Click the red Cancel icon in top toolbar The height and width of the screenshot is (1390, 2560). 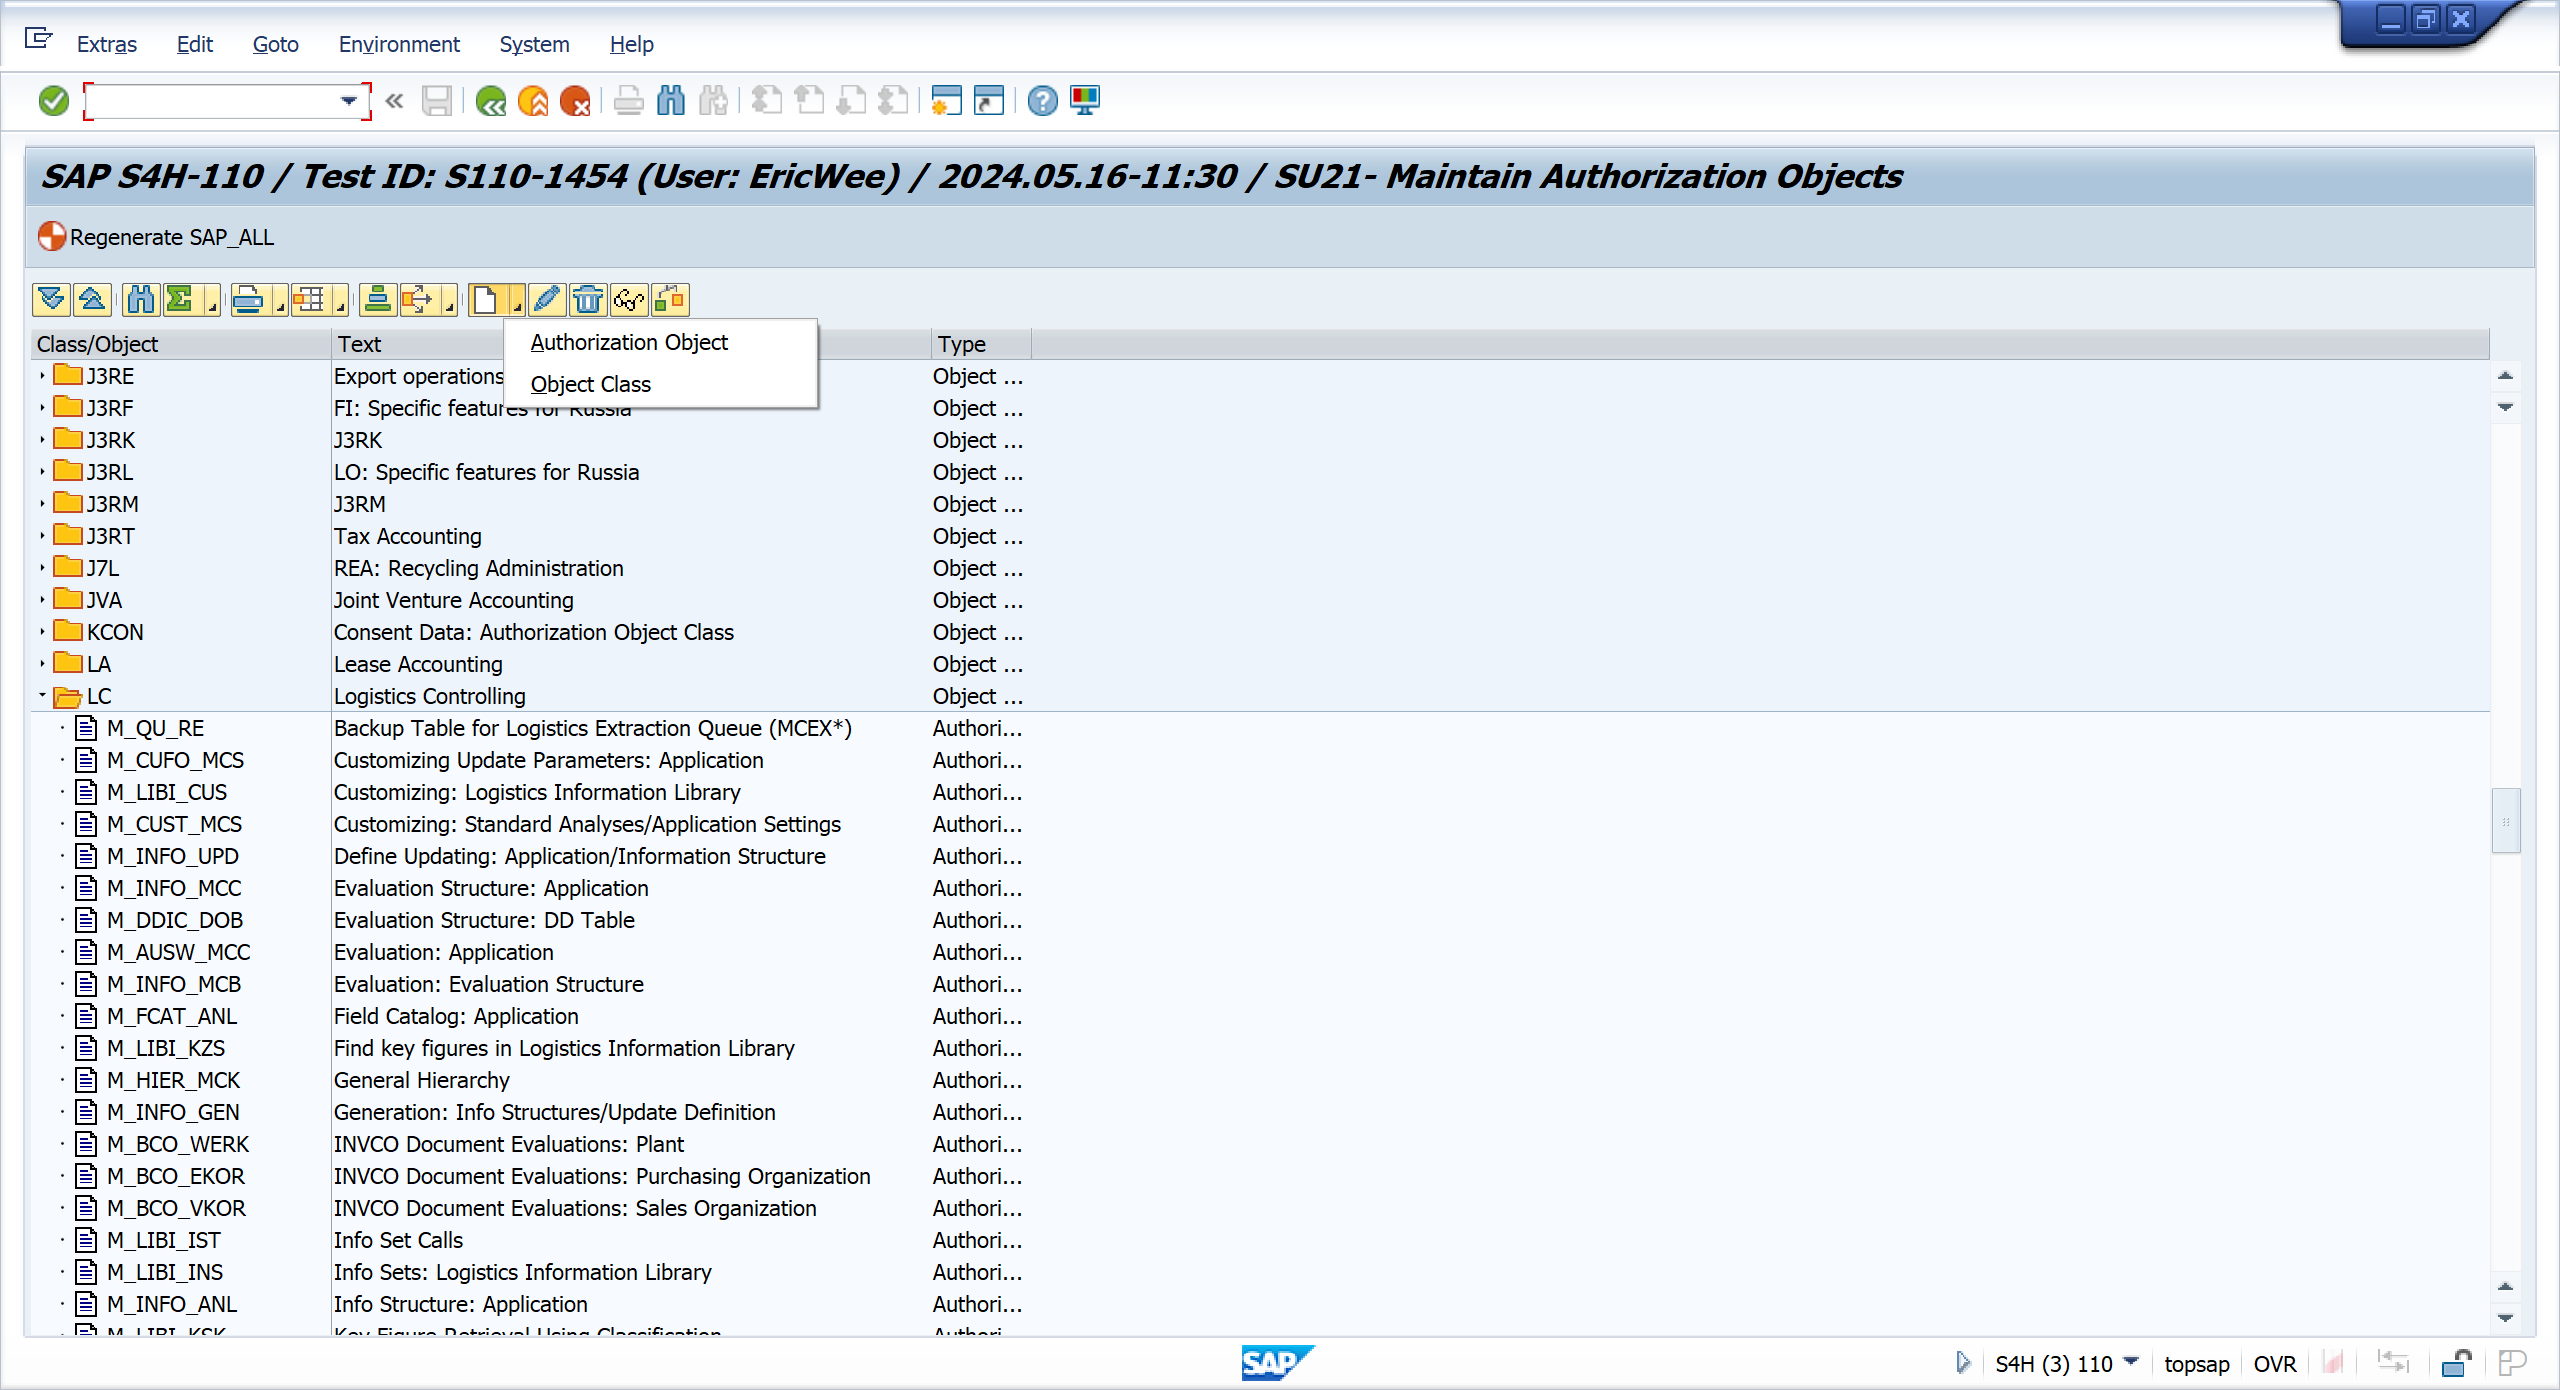575,101
